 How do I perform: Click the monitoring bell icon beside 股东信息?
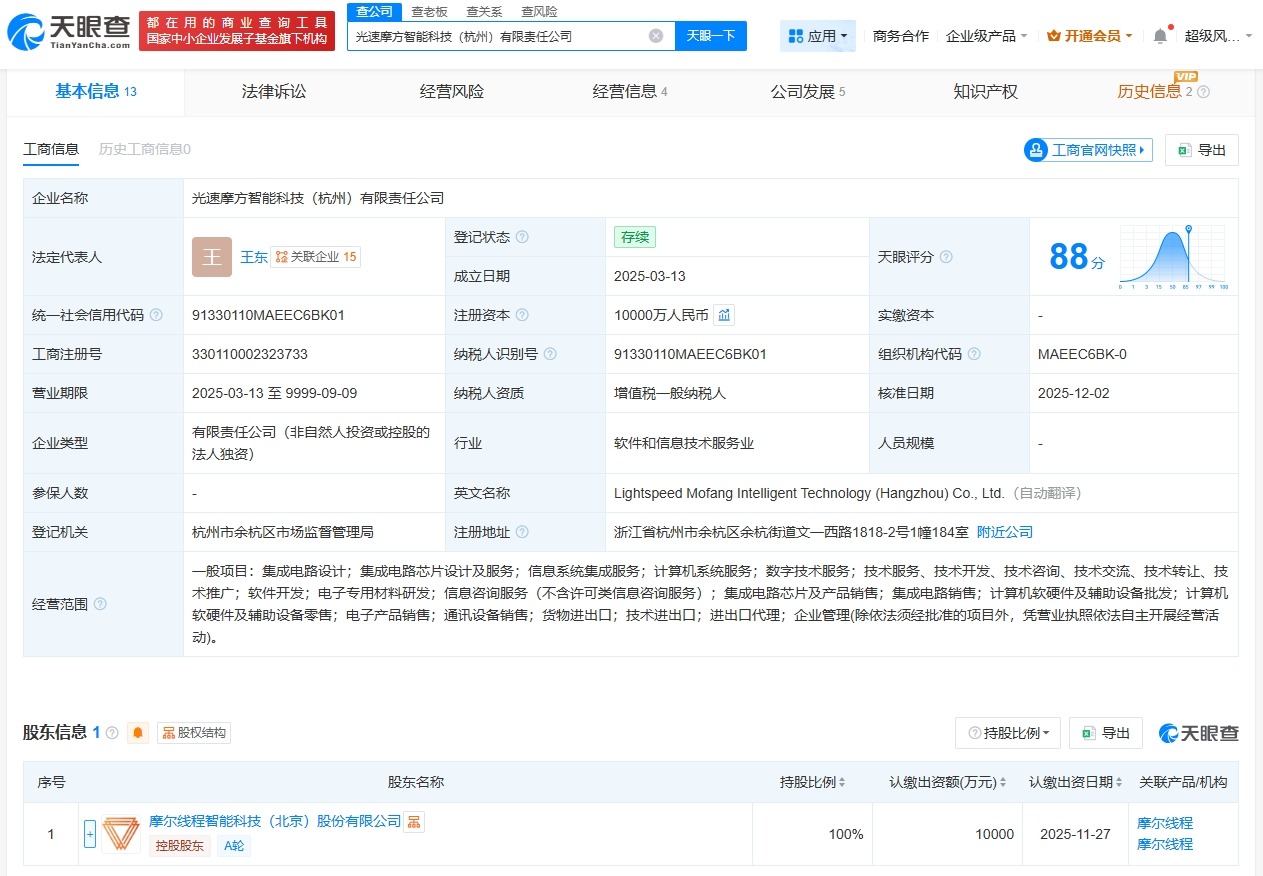[x=136, y=732]
